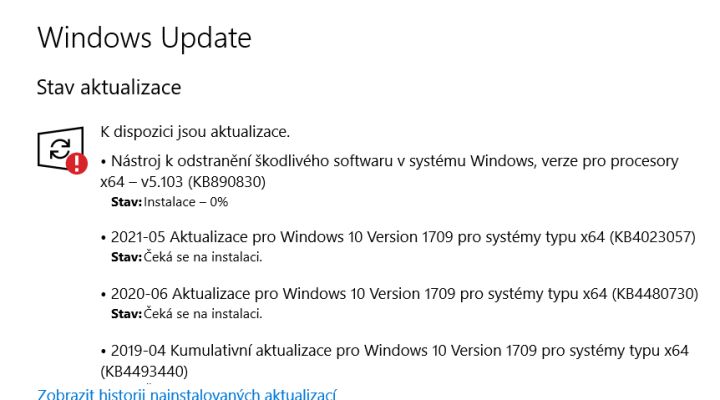The height and width of the screenshot is (400, 720).
Task: Open the installed updates history link
Action: (186, 394)
